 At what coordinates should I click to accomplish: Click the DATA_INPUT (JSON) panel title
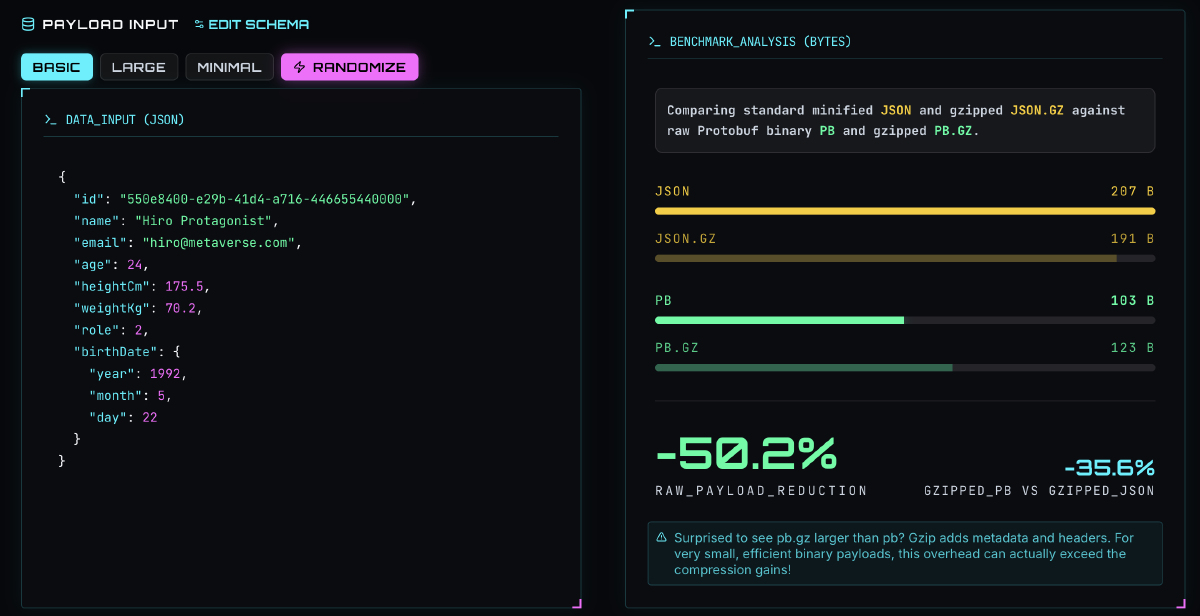(125, 119)
